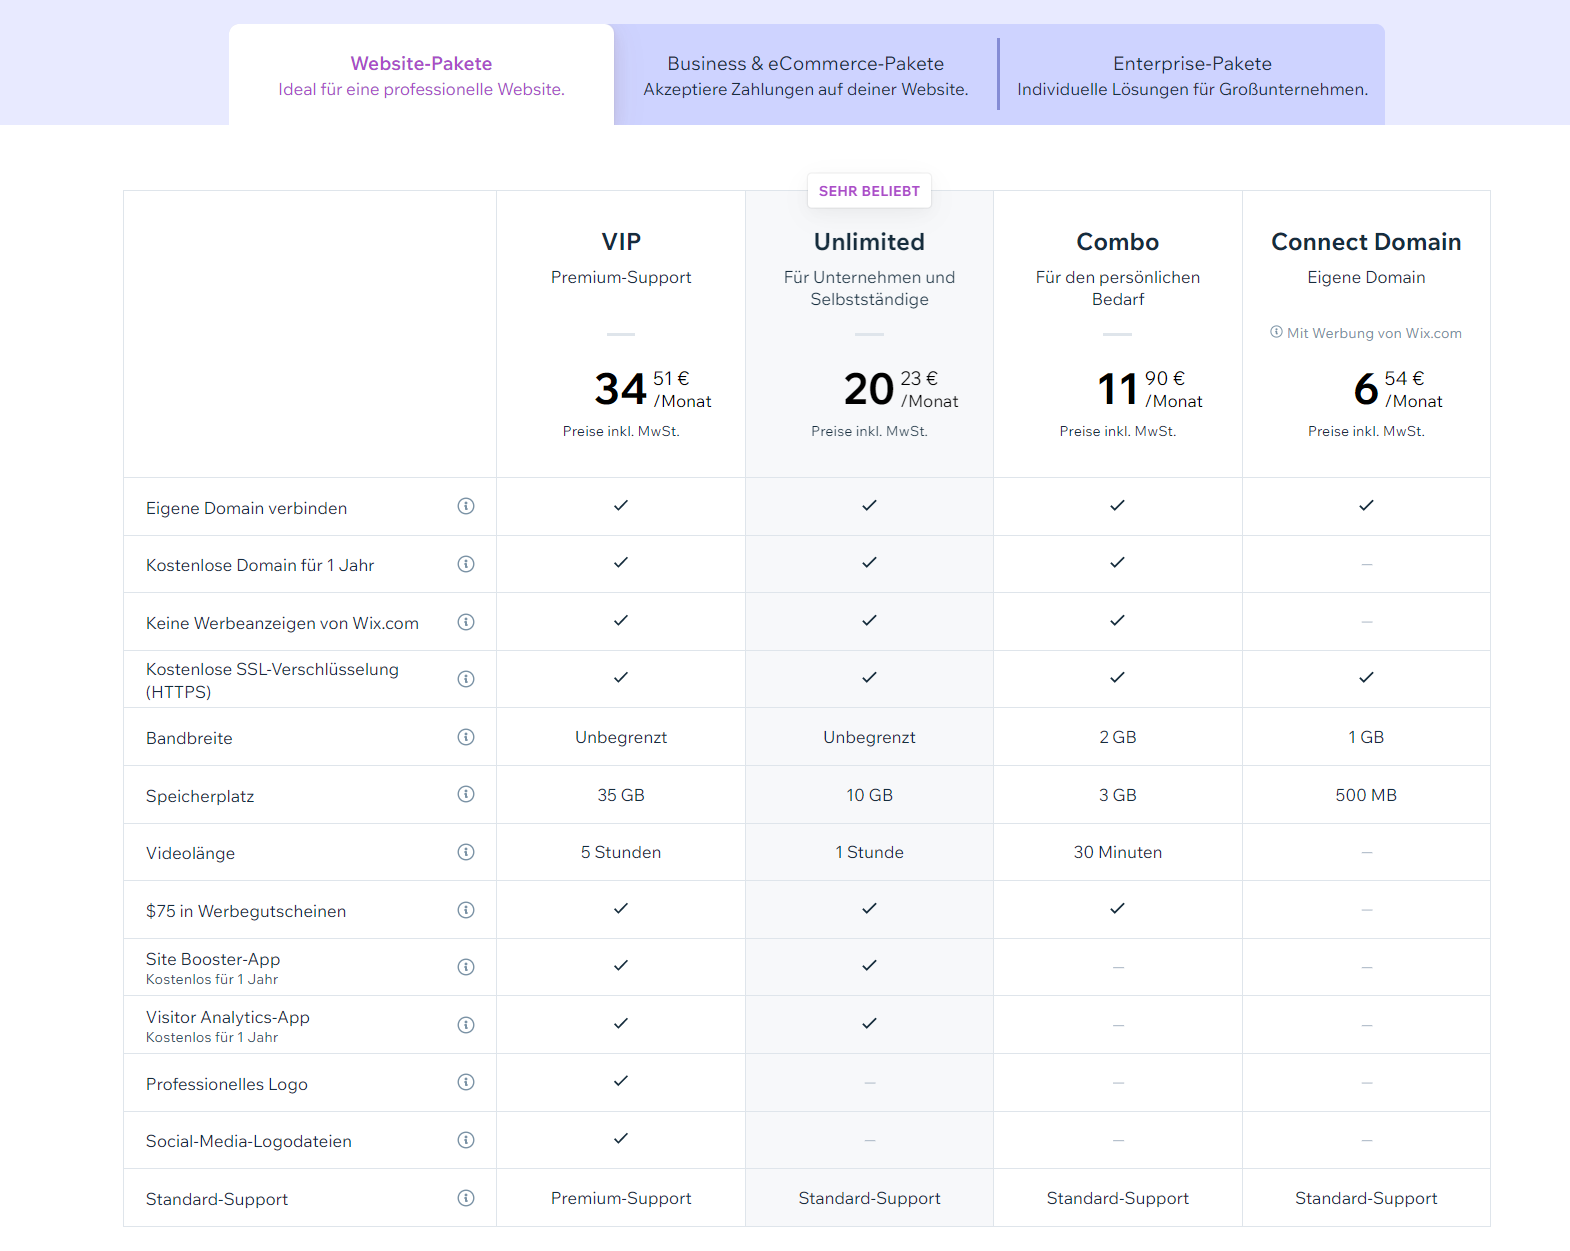Click info icon beside Mit Werbung von Wix.com
The width and height of the screenshot is (1570, 1251).
click(x=1277, y=332)
